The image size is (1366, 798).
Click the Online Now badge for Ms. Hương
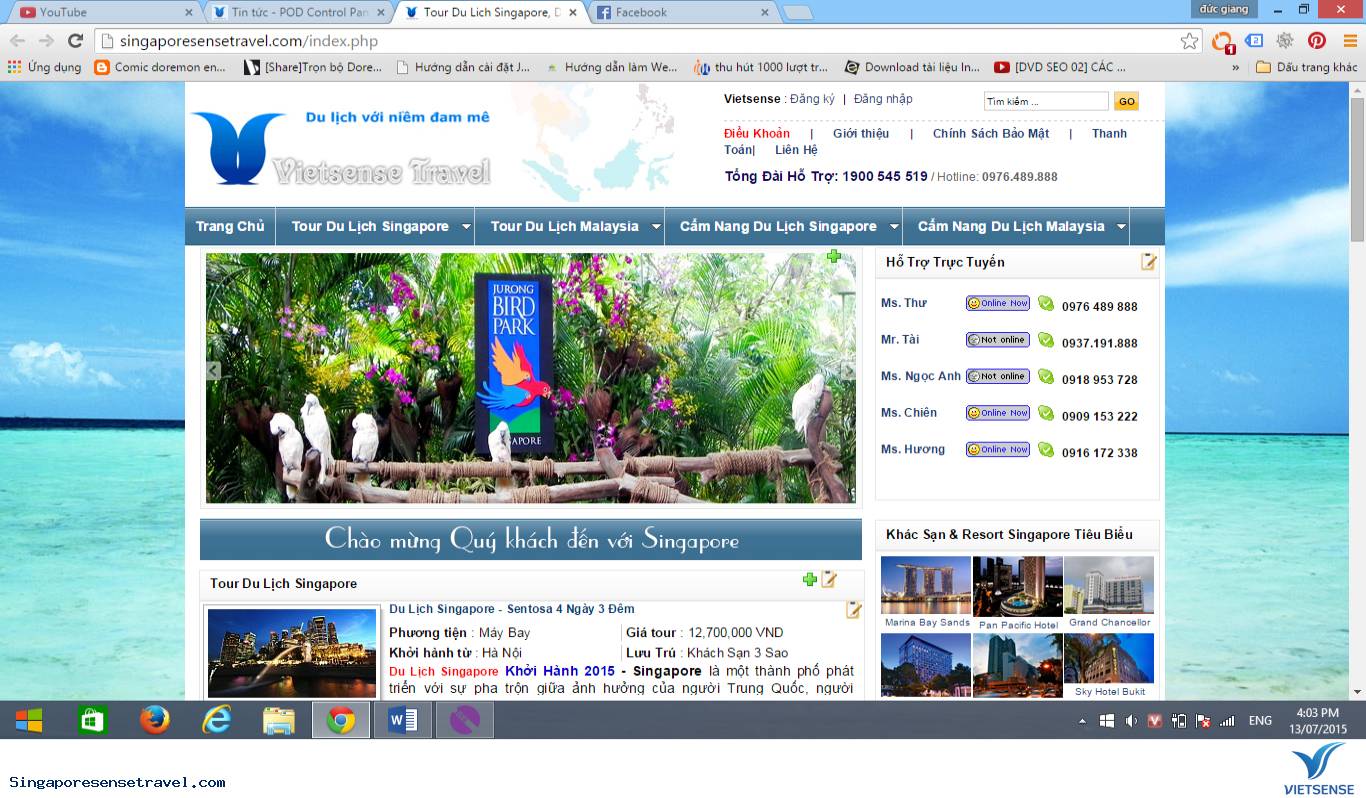click(x=997, y=449)
